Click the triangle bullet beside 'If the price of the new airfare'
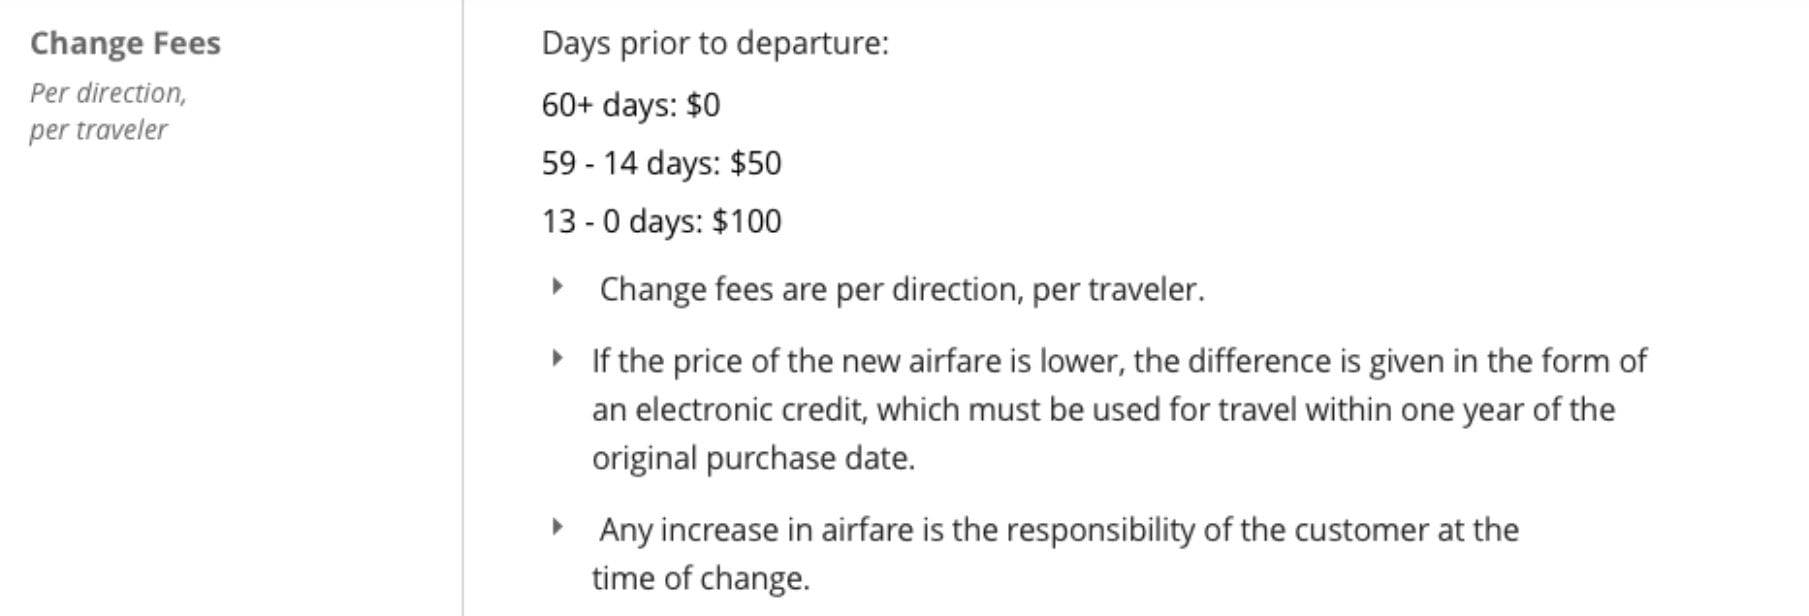The width and height of the screenshot is (1809, 616). point(558,358)
